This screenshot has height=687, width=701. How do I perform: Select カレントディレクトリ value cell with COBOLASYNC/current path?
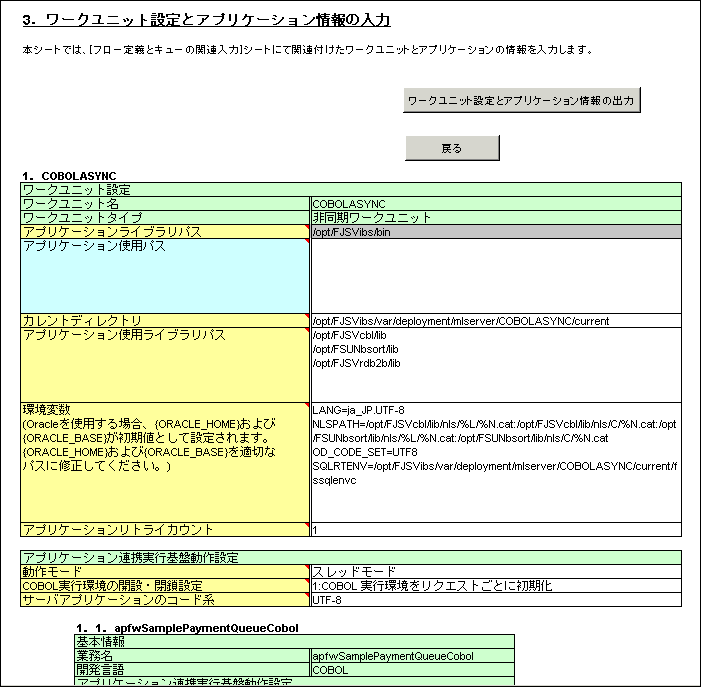pos(496,320)
